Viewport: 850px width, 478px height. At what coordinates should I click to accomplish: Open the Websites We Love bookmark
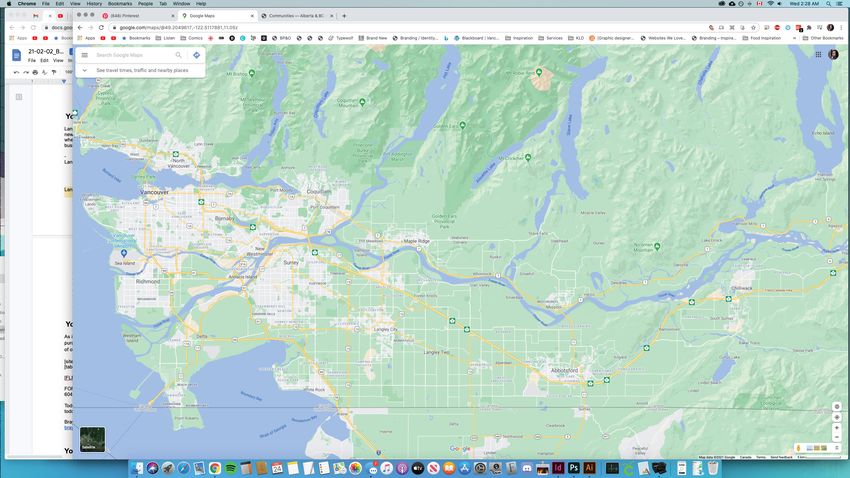(664, 38)
